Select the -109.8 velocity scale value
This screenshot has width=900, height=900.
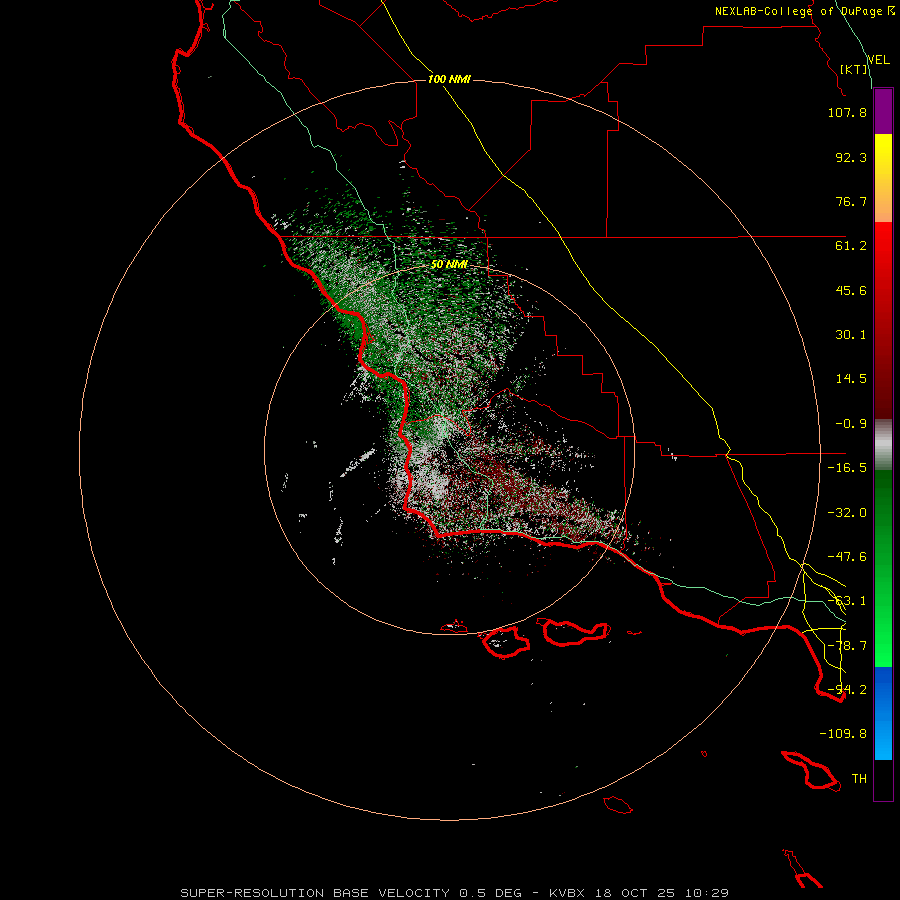843,734
